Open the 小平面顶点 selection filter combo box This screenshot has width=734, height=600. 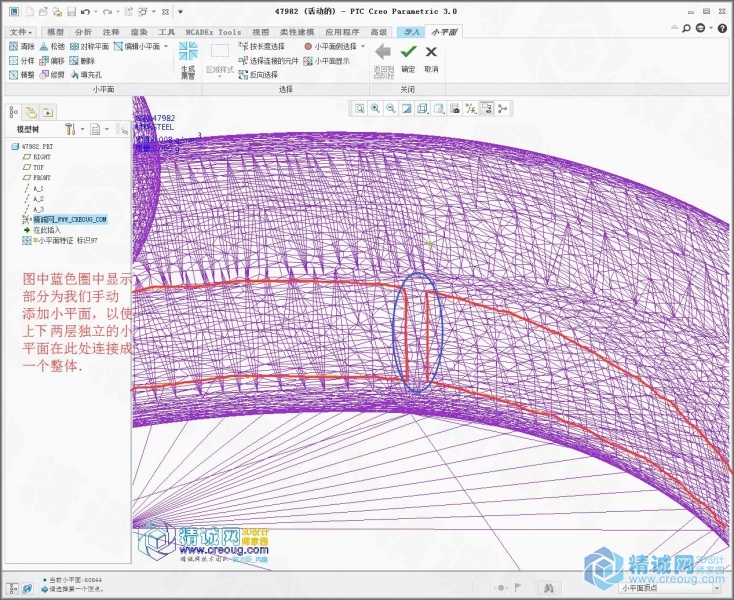(671, 587)
